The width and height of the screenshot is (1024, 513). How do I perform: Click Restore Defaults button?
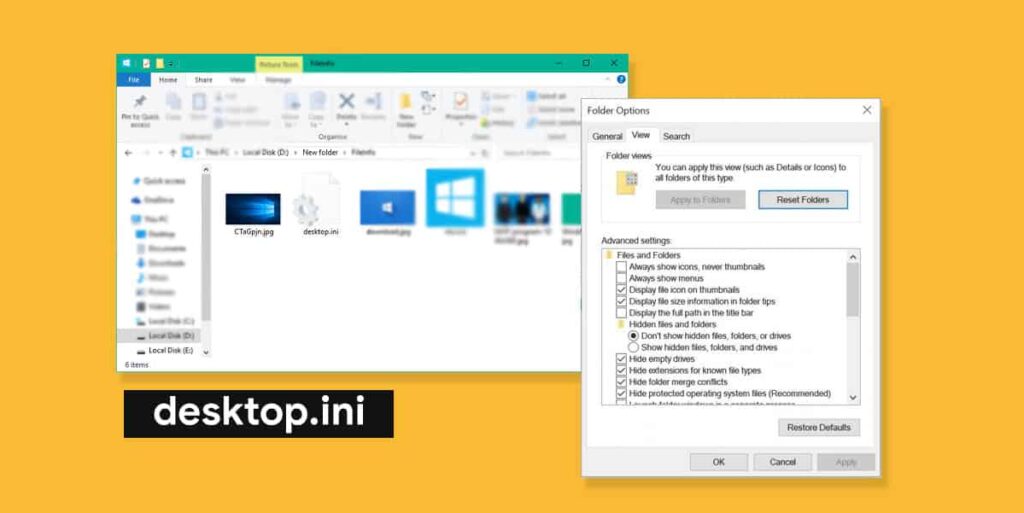click(x=819, y=428)
